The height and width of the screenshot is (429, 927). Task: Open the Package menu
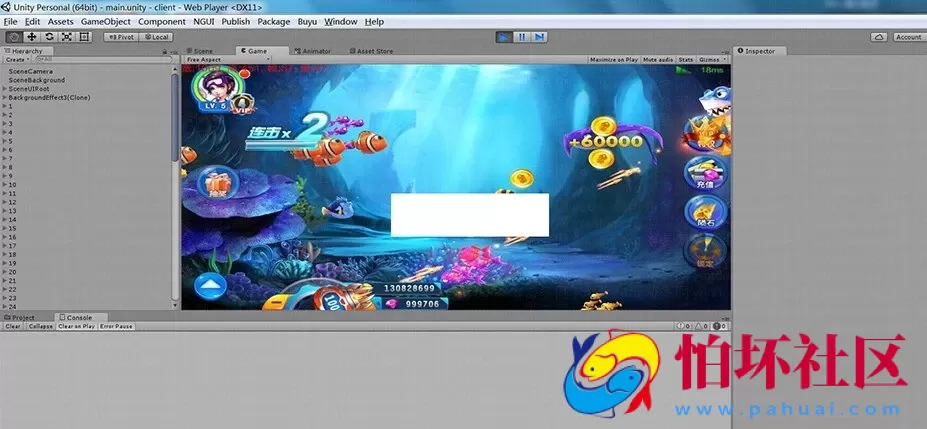(x=274, y=21)
